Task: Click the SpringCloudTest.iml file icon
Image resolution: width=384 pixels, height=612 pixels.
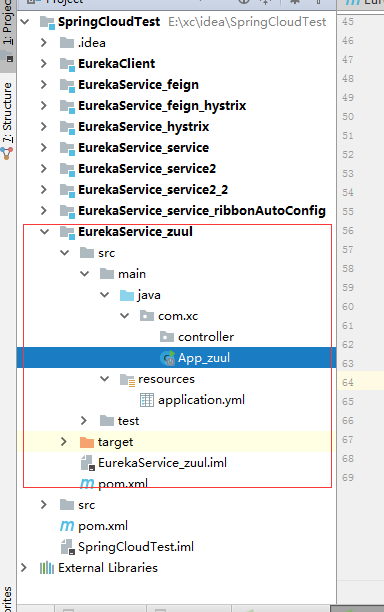Action: 68,547
